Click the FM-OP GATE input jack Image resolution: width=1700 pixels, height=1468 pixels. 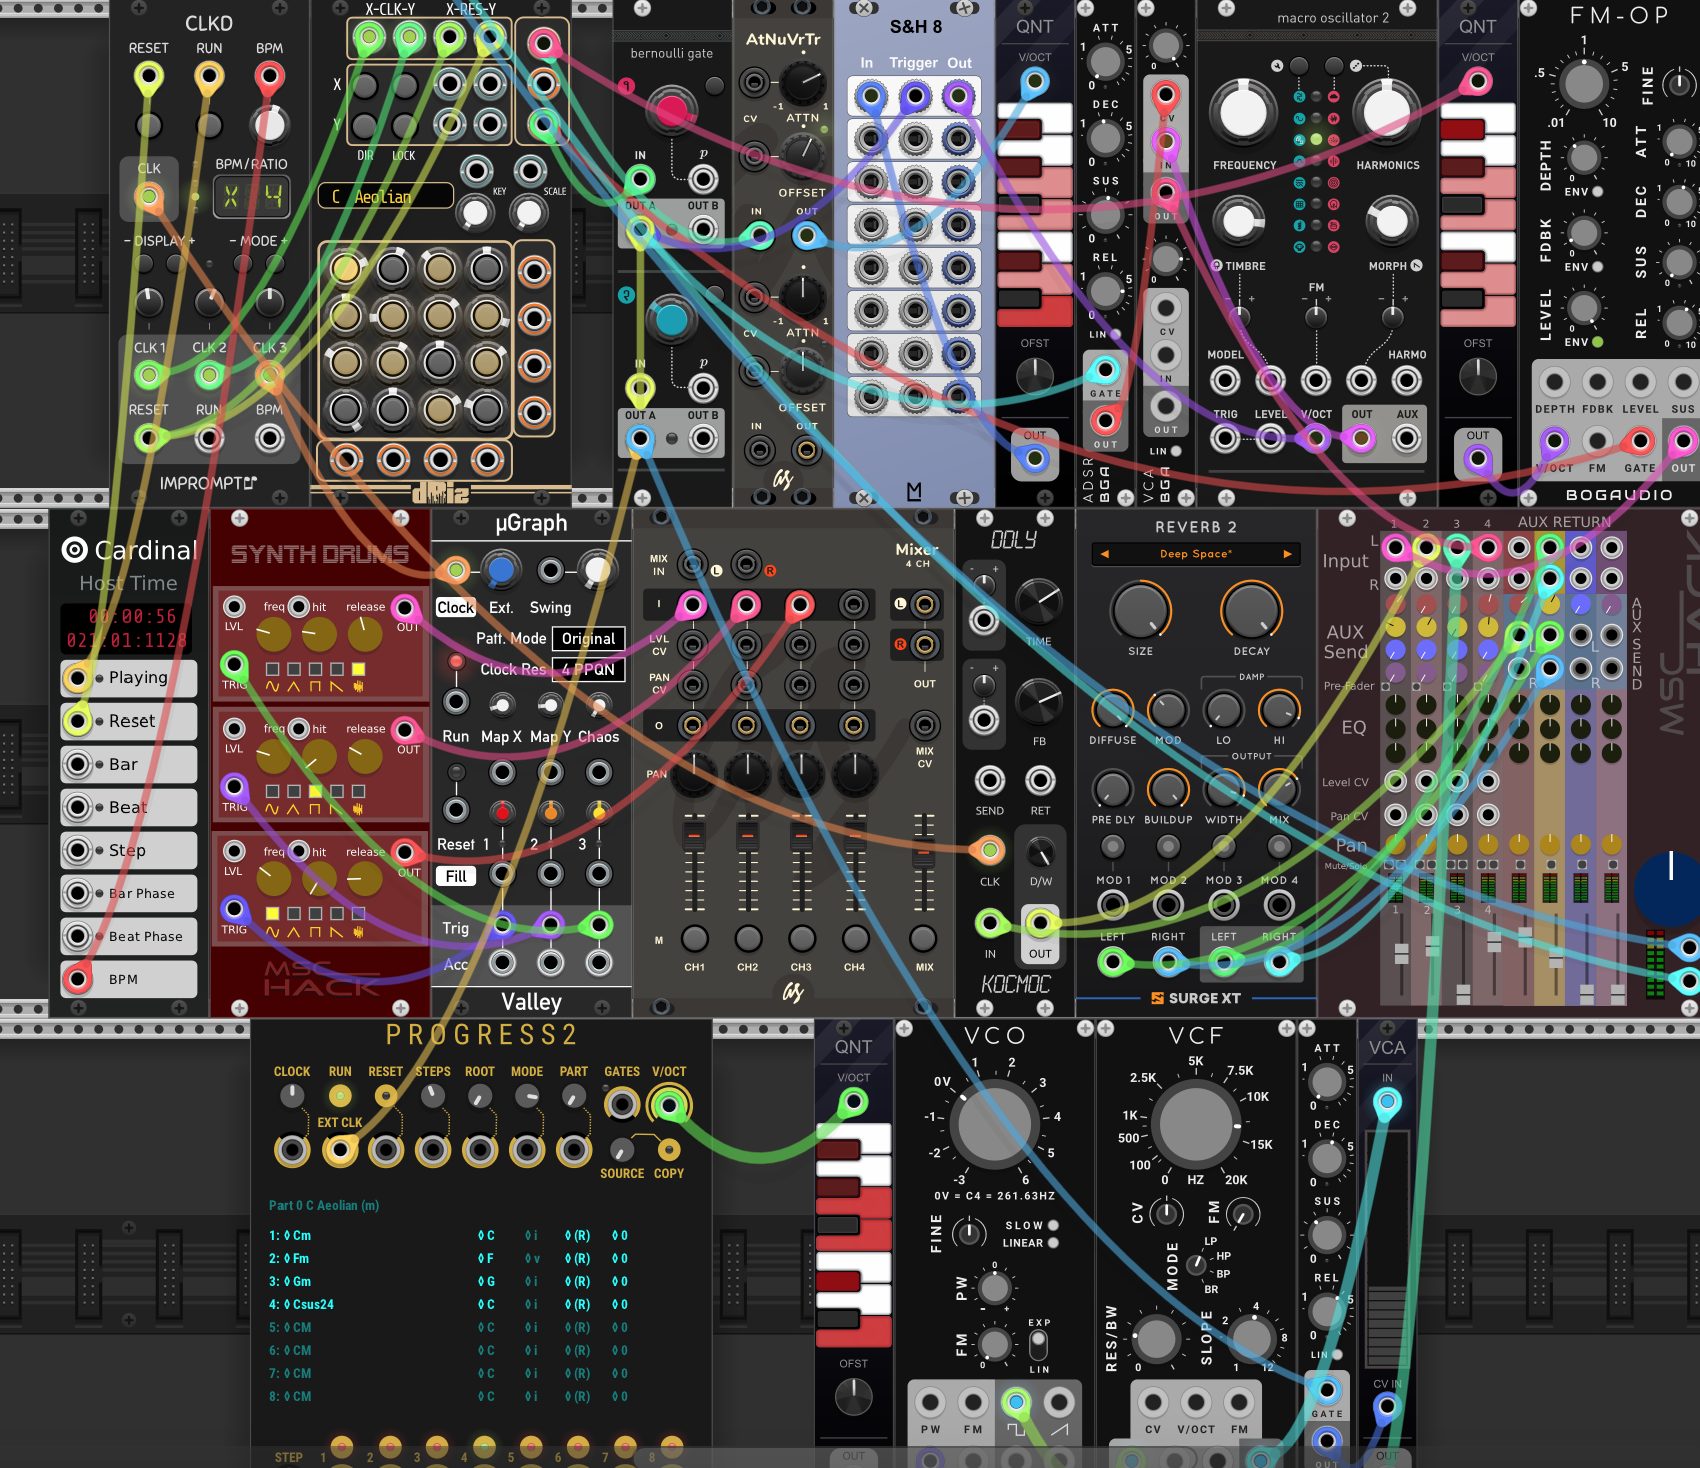coord(1640,440)
